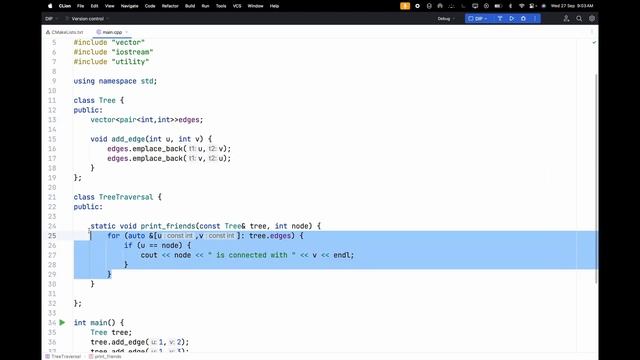Click the Bluetooth icon in the menu bar
Image resolution: width=640 pixels, height=360 pixels.
tap(510, 6)
